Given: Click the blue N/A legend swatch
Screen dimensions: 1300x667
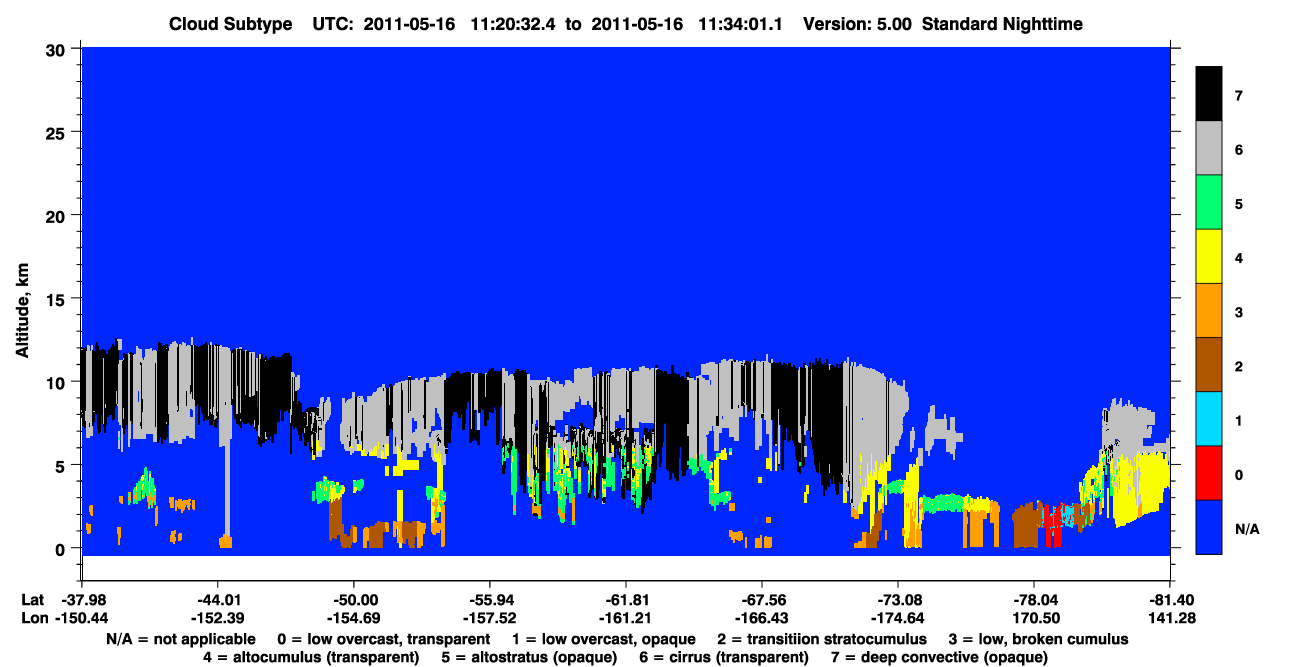Looking at the screenshot, I should (1209, 527).
